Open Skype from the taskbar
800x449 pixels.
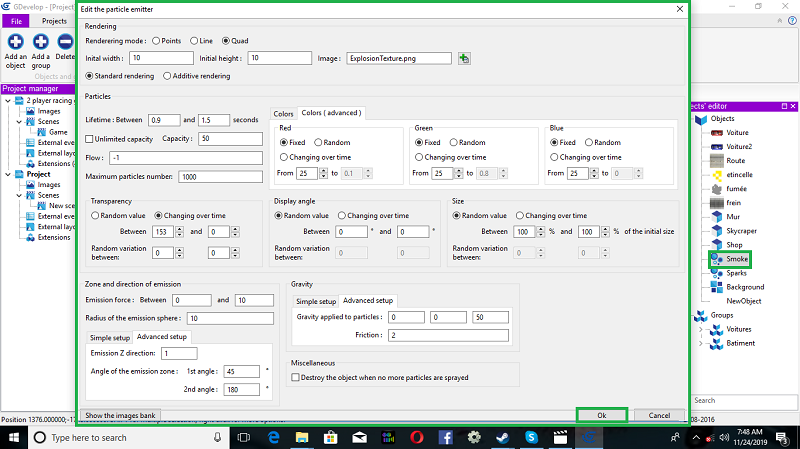532,437
